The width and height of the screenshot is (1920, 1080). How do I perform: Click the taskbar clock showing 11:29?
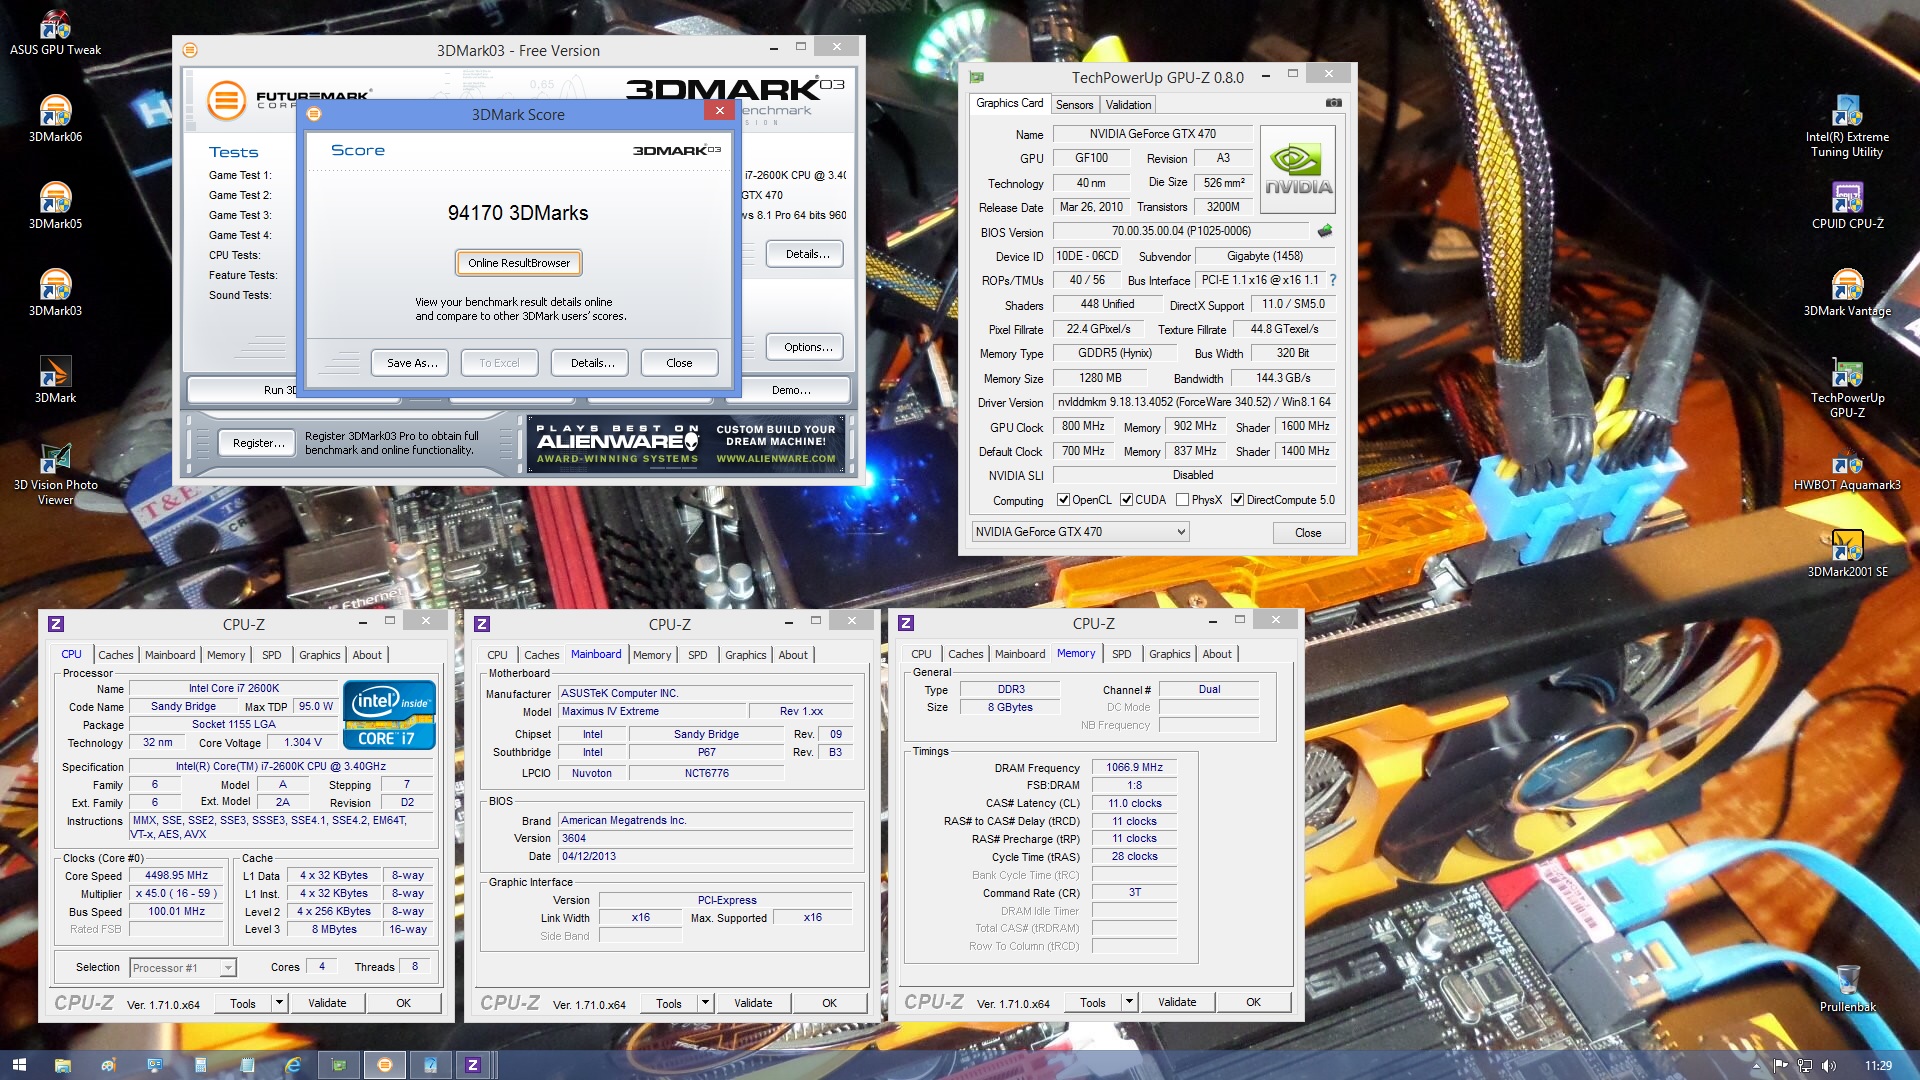coord(1878,1065)
